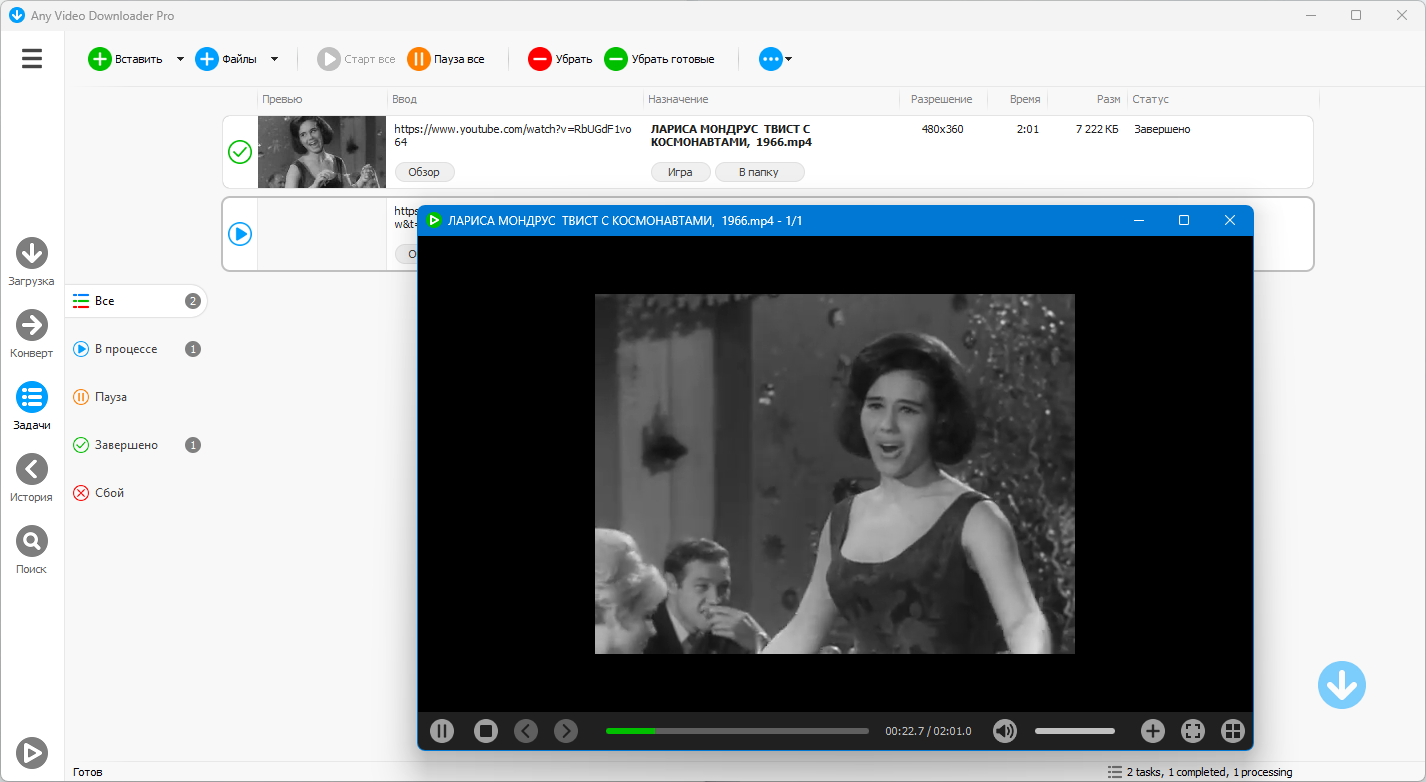The height and width of the screenshot is (782, 1426).
Task: Open the История sidebar icon
Action: click(x=32, y=469)
